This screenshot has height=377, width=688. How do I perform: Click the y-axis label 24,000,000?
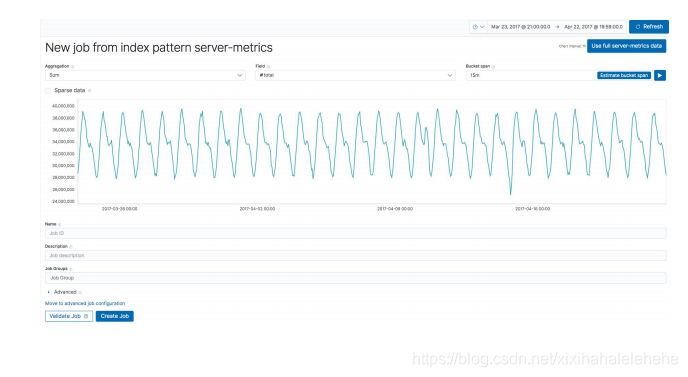pos(63,201)
